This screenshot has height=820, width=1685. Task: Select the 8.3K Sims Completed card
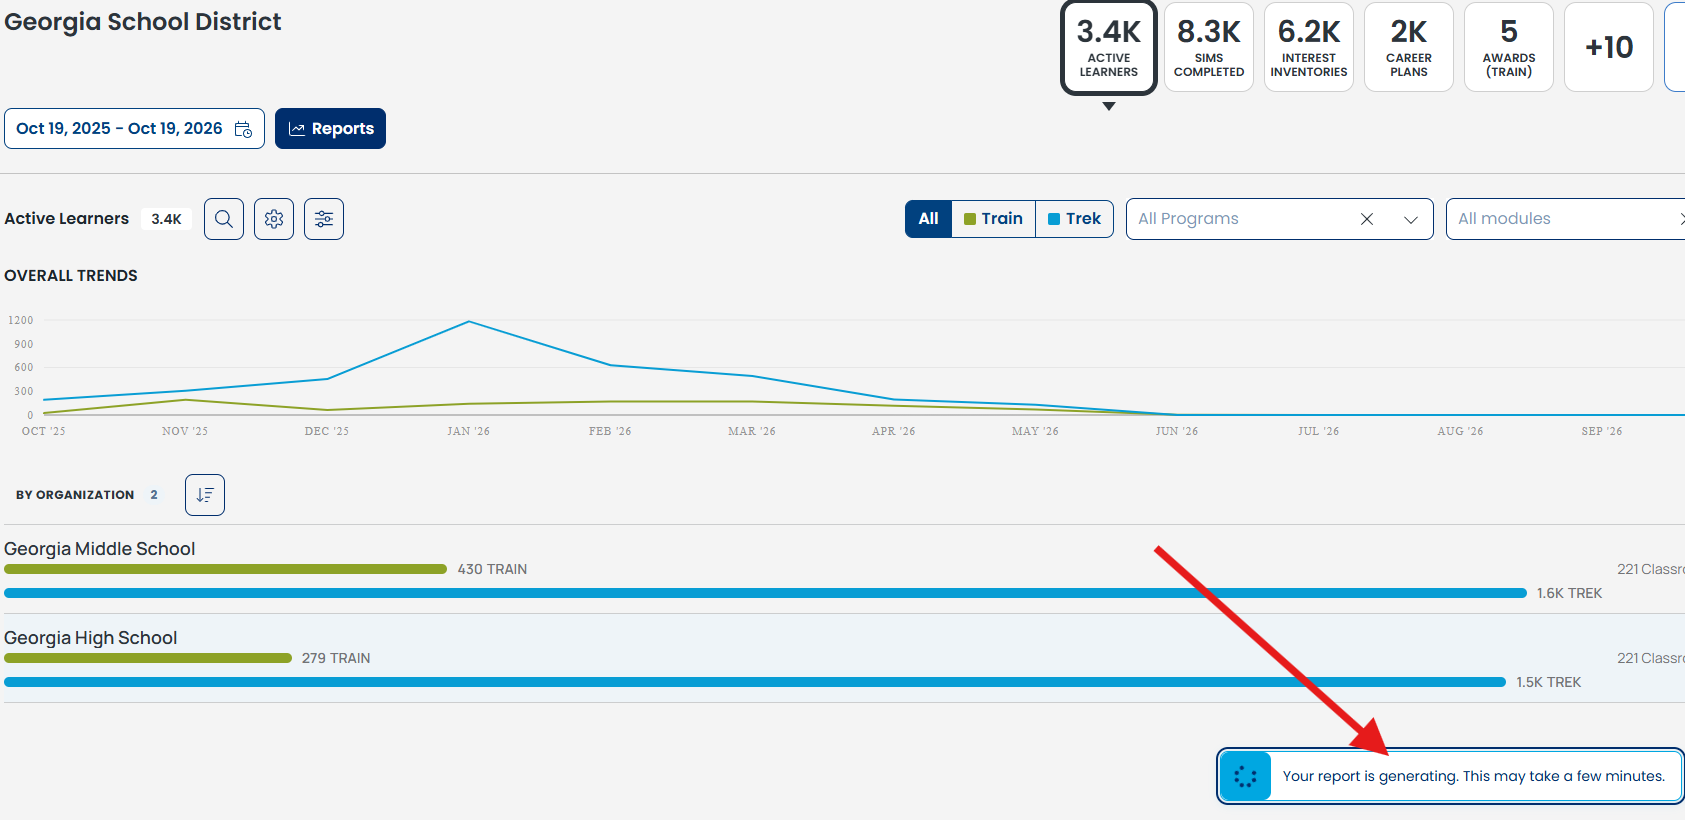(x=1209, y=47)
